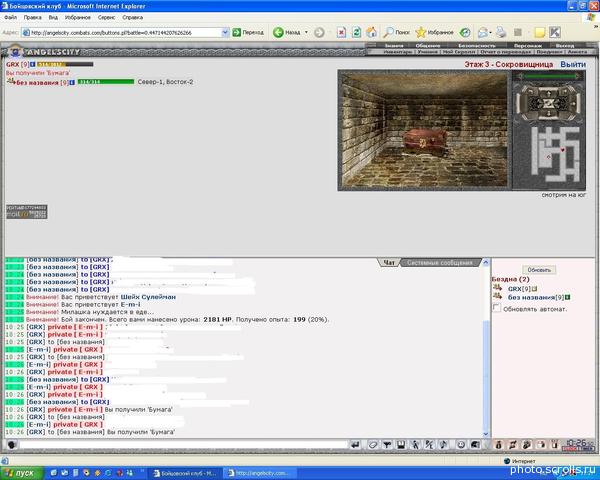Image resolution: width=600 pixels, height=480 pixels.
Task: Click the Назад back button
Action: tap(287, 33)
